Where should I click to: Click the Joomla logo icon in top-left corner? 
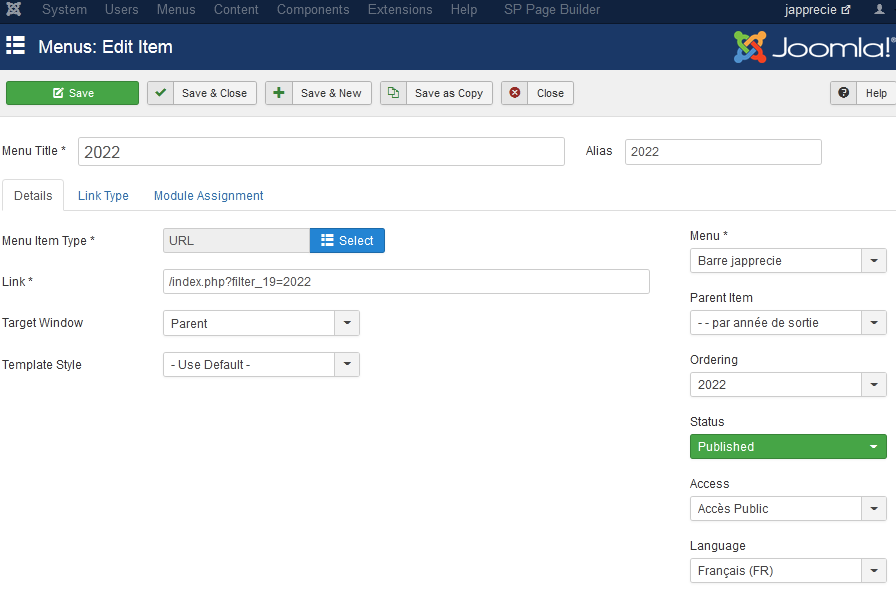point(14,10)
